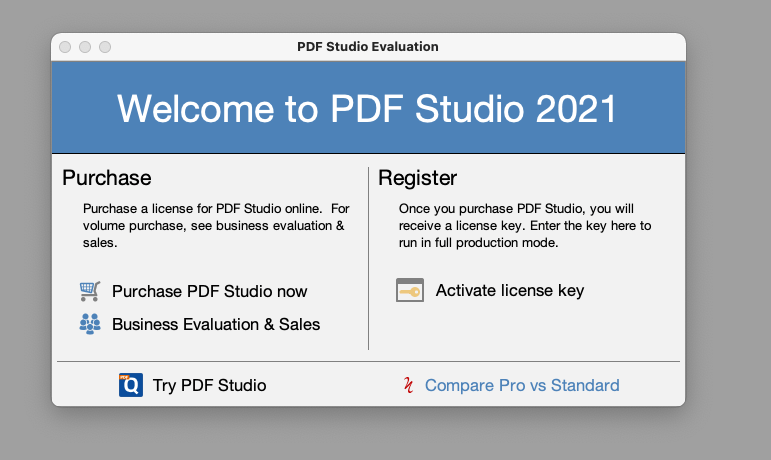This screenshot has width=771, height=460.
Task: Click the Purchase section heading
Action: (107, 178)
